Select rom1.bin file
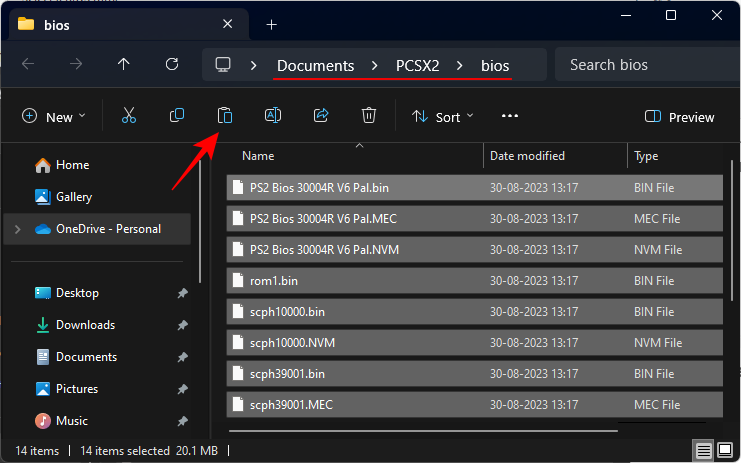Viewport: 741px width, 463px height. (474, 281)
